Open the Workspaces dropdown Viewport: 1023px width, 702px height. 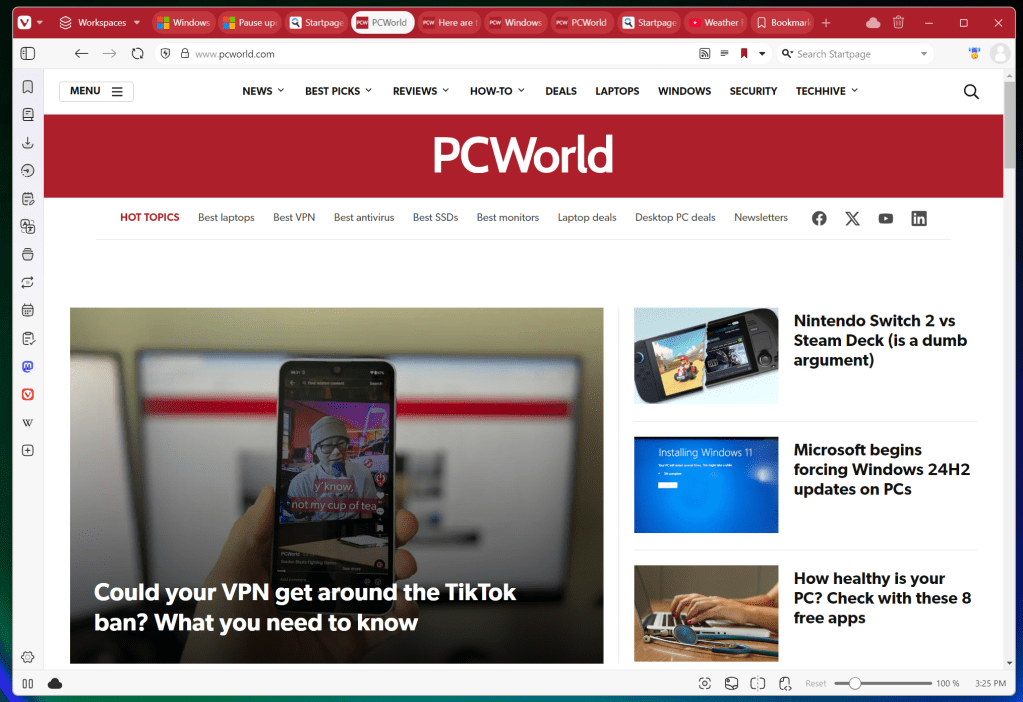[x=97, y=21]
